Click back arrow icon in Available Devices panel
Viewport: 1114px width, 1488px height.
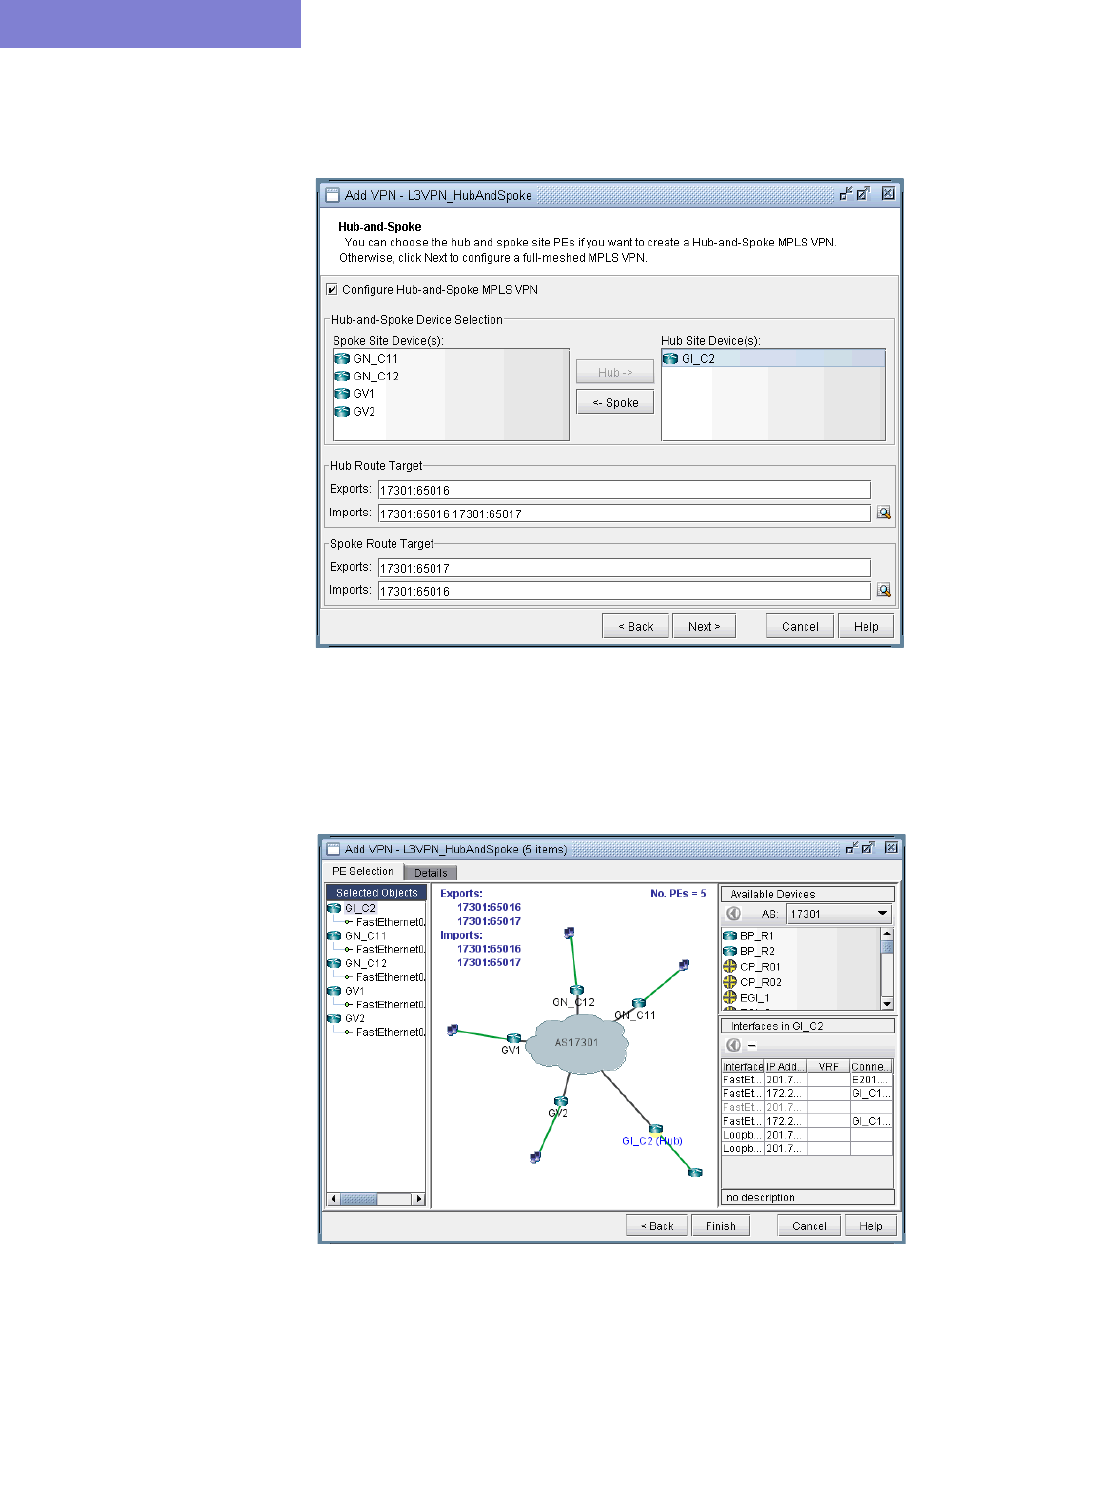tap(734, 913)
